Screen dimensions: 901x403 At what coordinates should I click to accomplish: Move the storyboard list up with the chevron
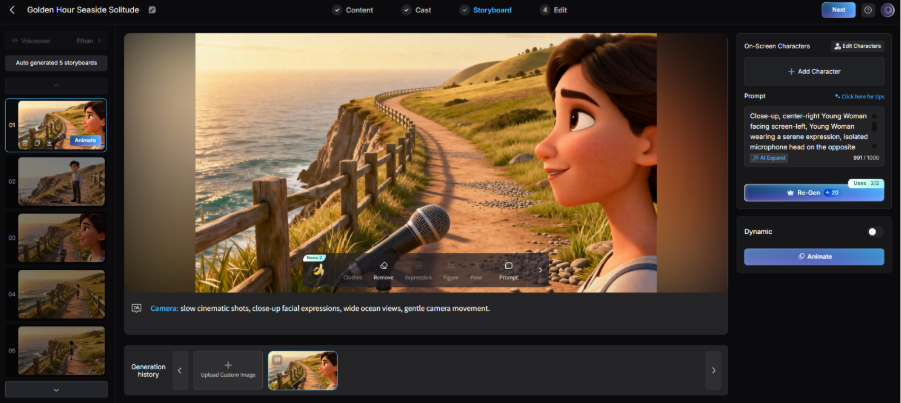coord(56,86)
